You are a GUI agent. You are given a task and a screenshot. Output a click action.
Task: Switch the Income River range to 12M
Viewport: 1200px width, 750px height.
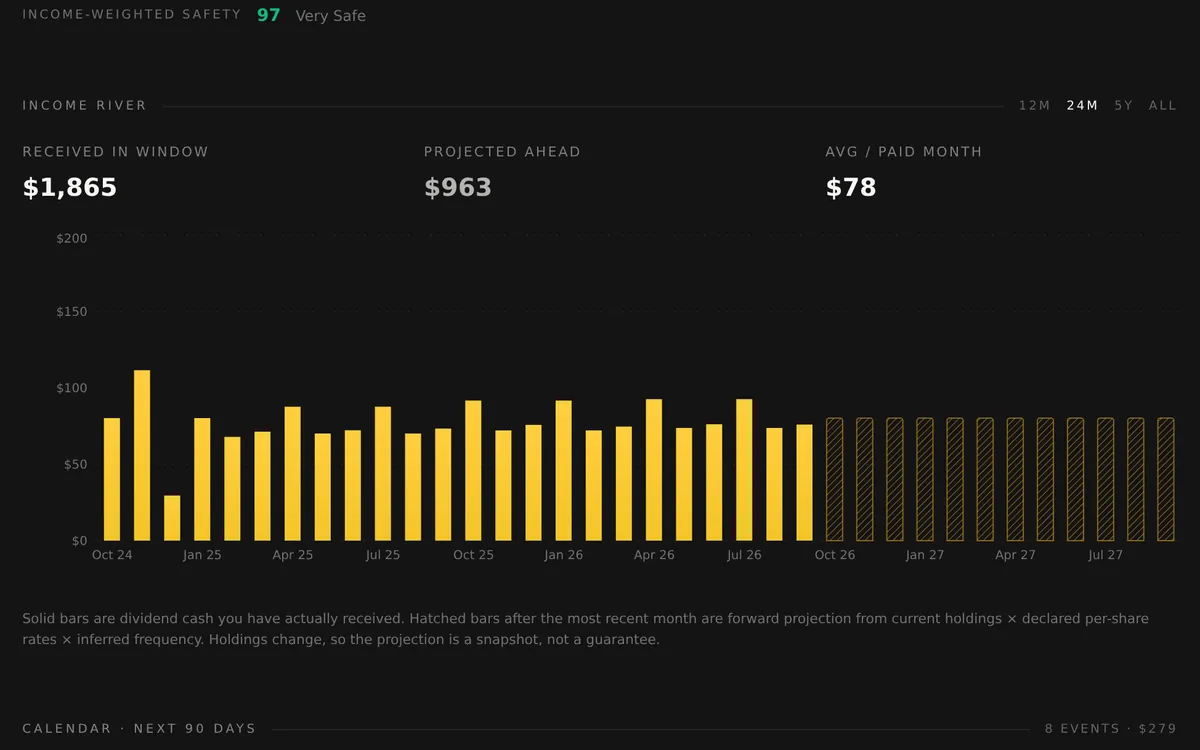[x=1034, y=105]
